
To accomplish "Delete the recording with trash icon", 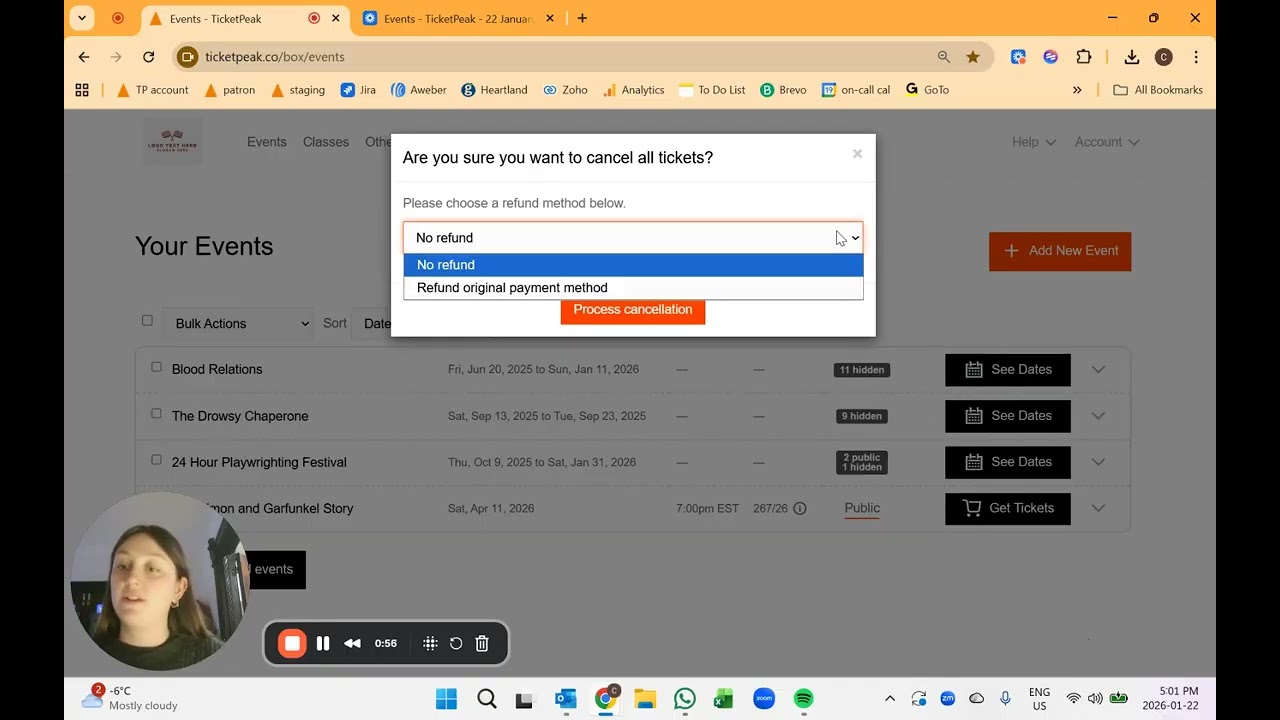I will pos(482,644).
